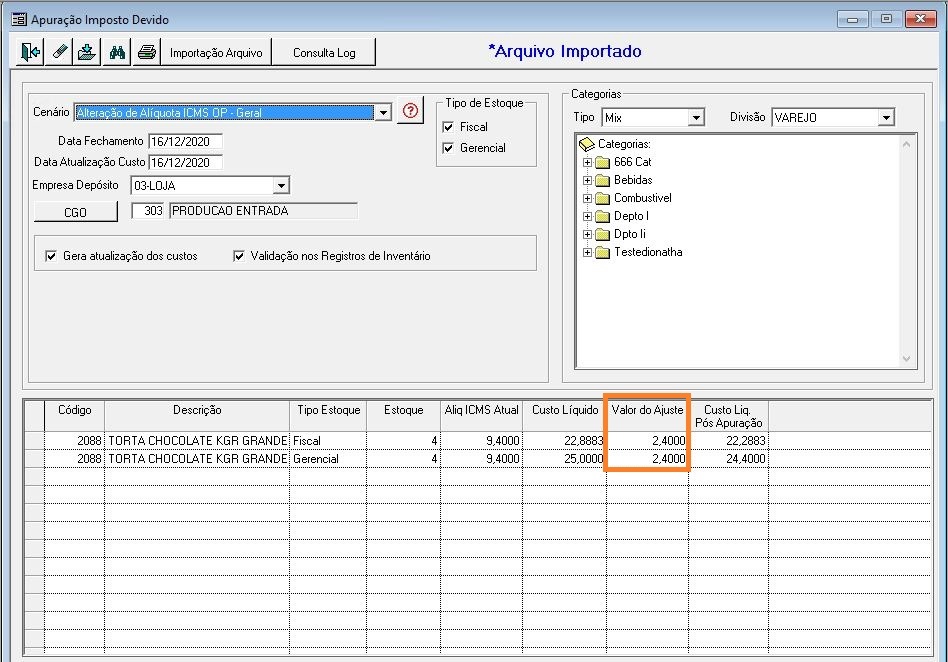Select the Categorias root tree label

(x=624, y=144)
